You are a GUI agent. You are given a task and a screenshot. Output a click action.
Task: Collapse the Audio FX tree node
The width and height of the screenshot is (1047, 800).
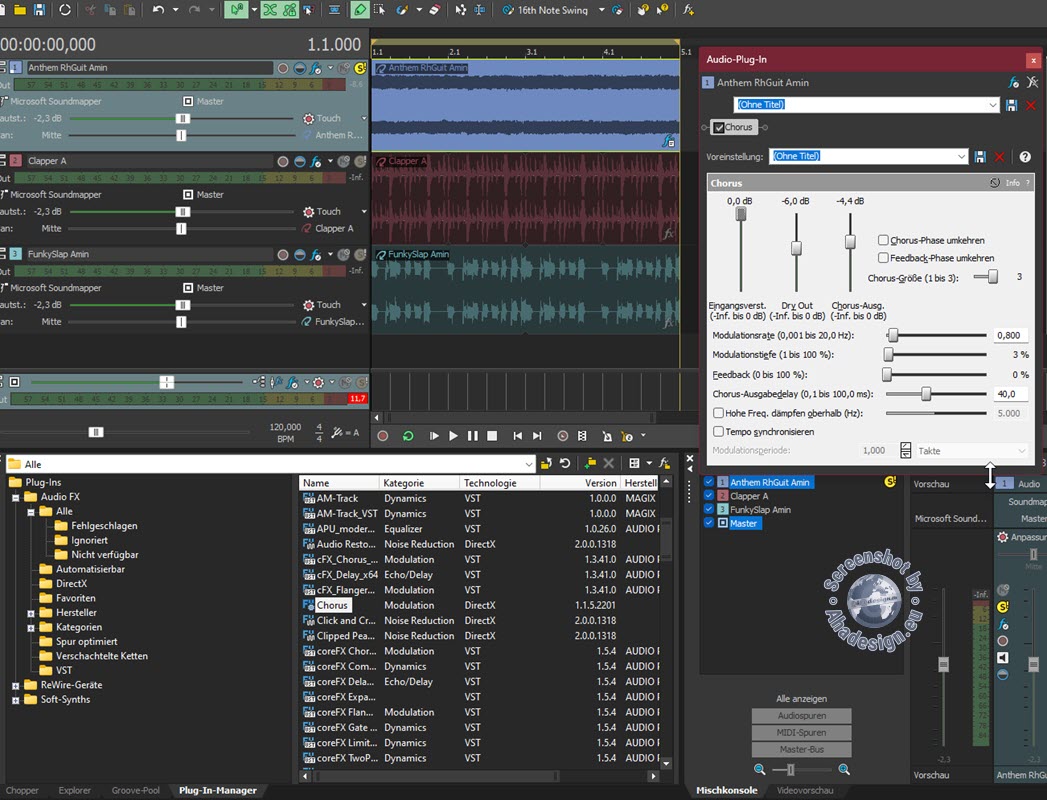click(15, 497)
